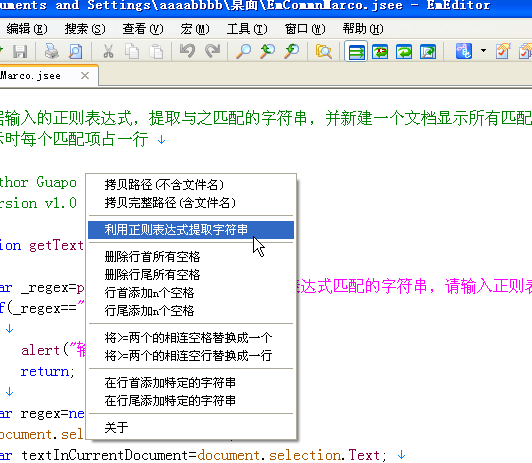Click the Save floppy disk icon
The image size is (532, 463).
pos(20,52)
